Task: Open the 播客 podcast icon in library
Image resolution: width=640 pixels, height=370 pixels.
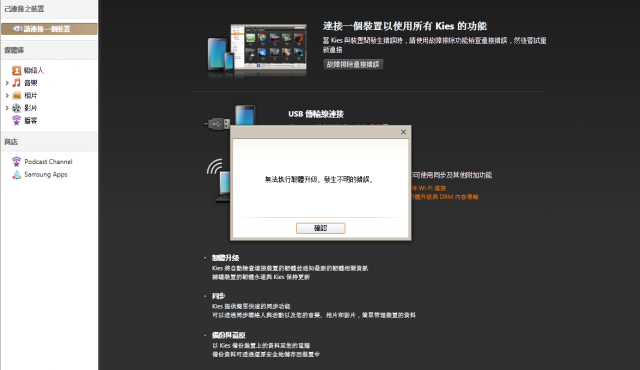Action: 16,120
